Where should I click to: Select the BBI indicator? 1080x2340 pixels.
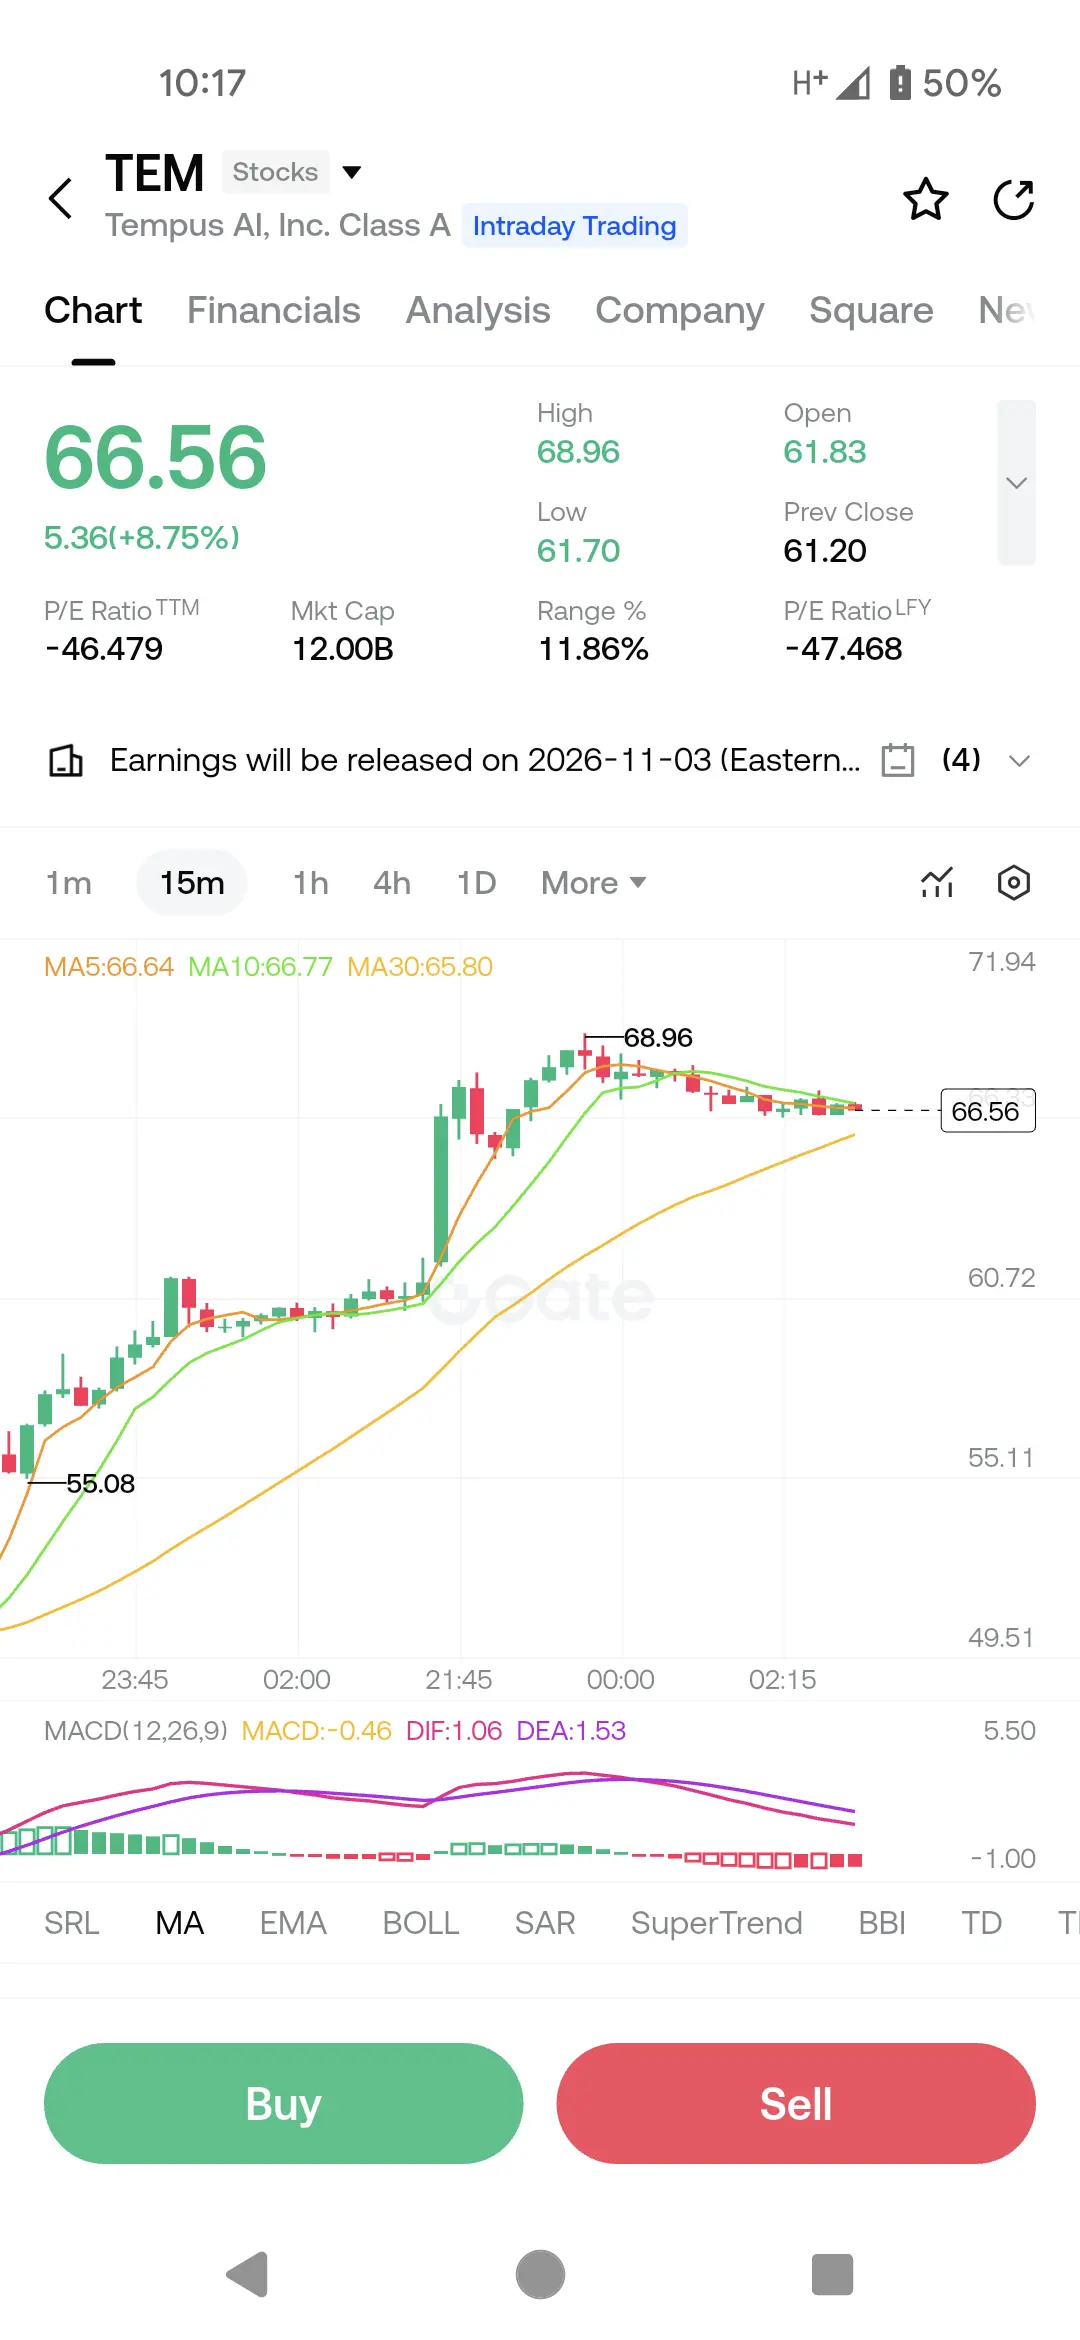tap(882, 1923)
